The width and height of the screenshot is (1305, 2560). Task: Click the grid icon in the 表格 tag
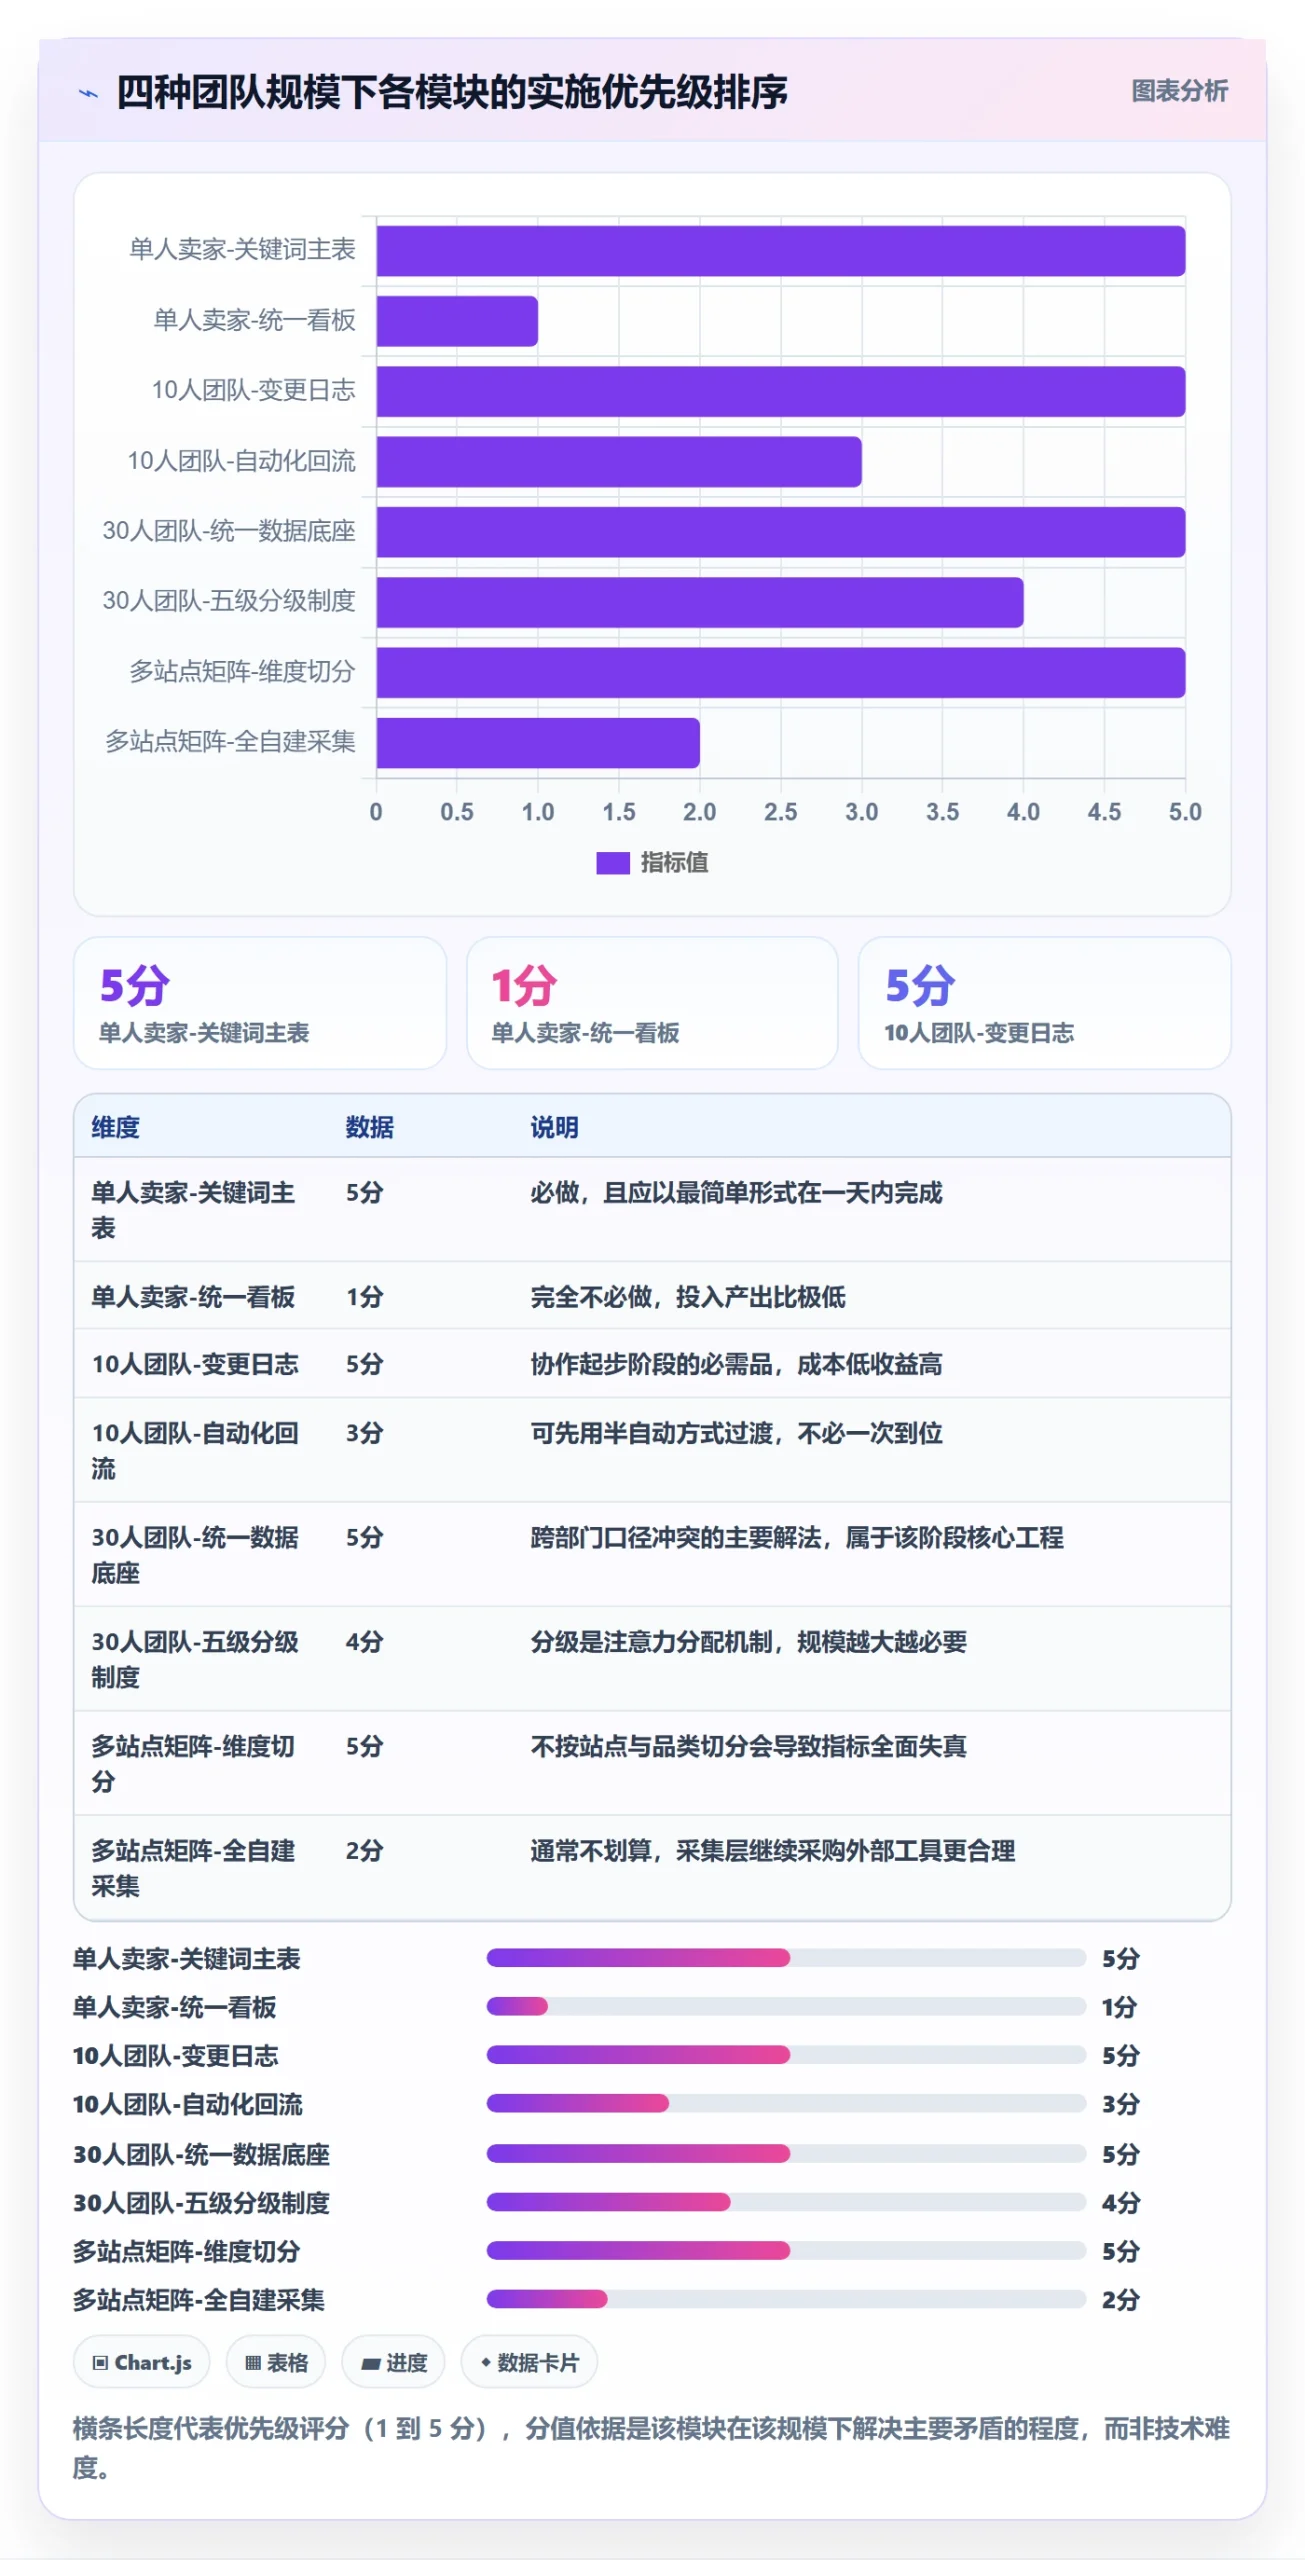tap(253, 2363)
